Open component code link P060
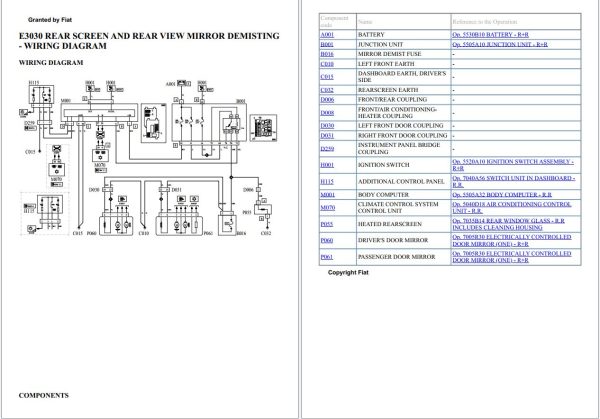This screenshot has width=600, height=419. (327, 241)
